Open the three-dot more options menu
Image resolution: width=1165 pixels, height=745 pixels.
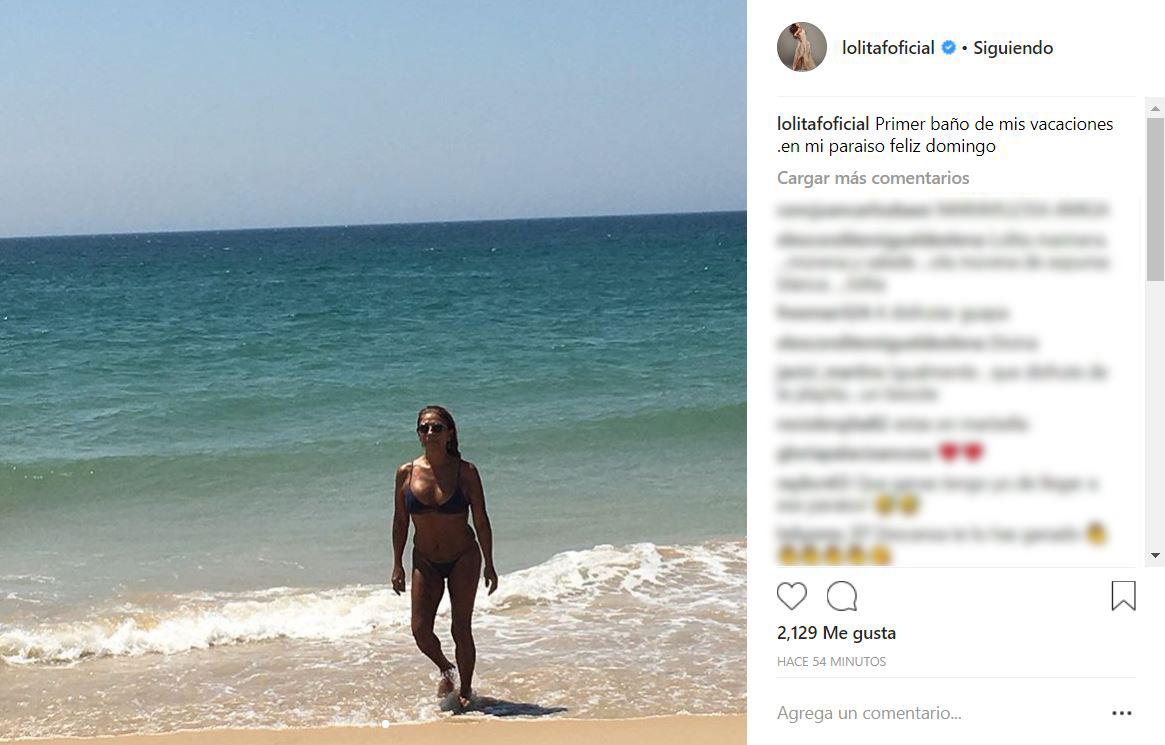point(1122,713)
